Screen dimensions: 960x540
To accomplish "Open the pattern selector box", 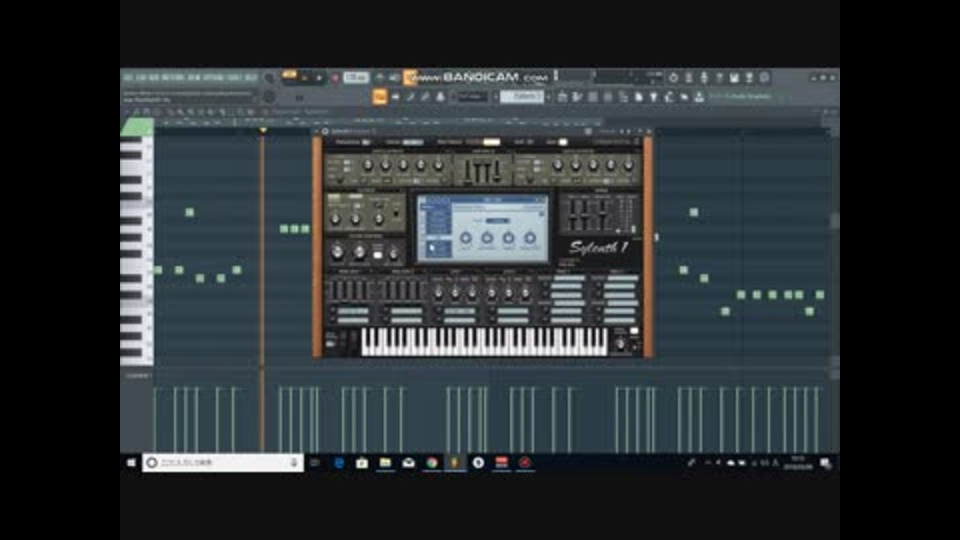I will tap(522, 97).
